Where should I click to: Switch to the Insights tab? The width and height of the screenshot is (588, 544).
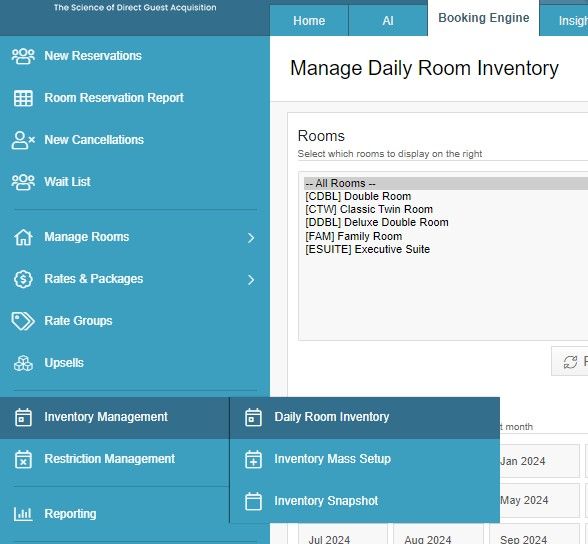pyautogui.click(x=564, y=21)
